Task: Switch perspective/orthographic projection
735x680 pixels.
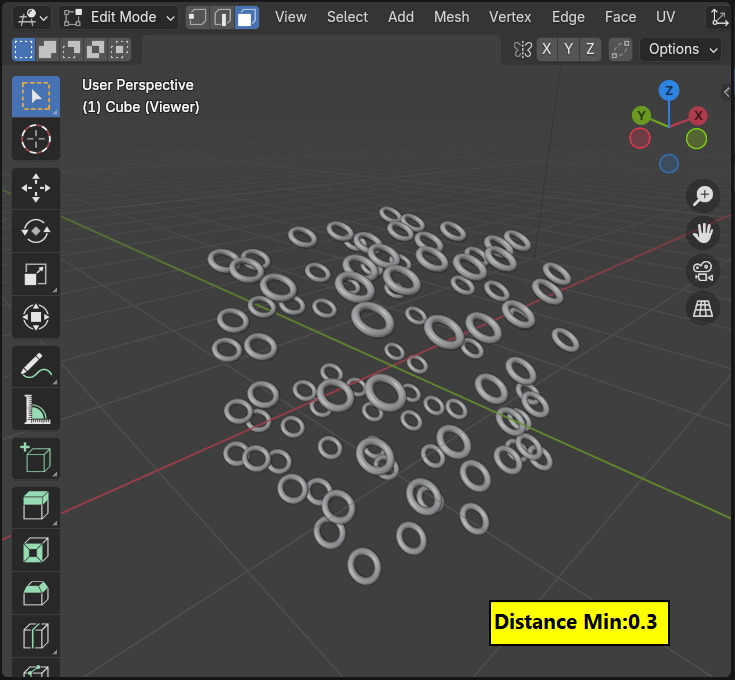Action: coord(703,309)
